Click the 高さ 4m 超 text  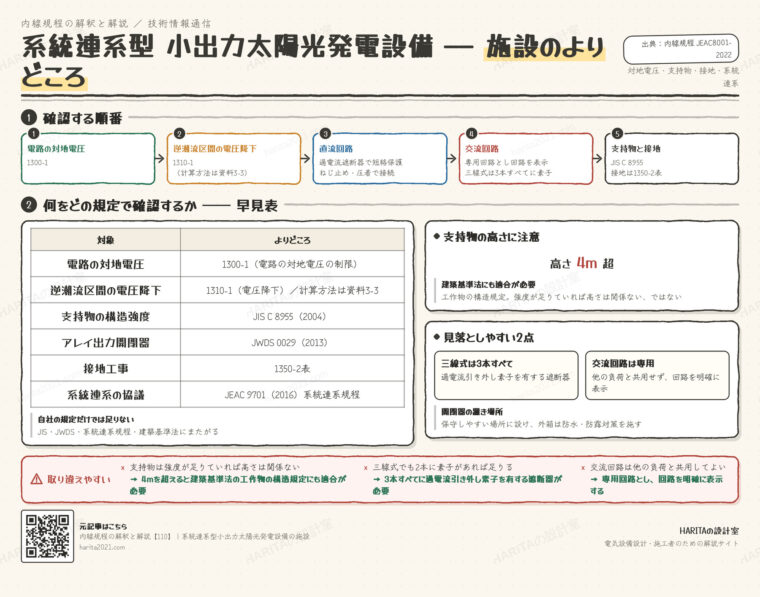(x=582, y=263)
